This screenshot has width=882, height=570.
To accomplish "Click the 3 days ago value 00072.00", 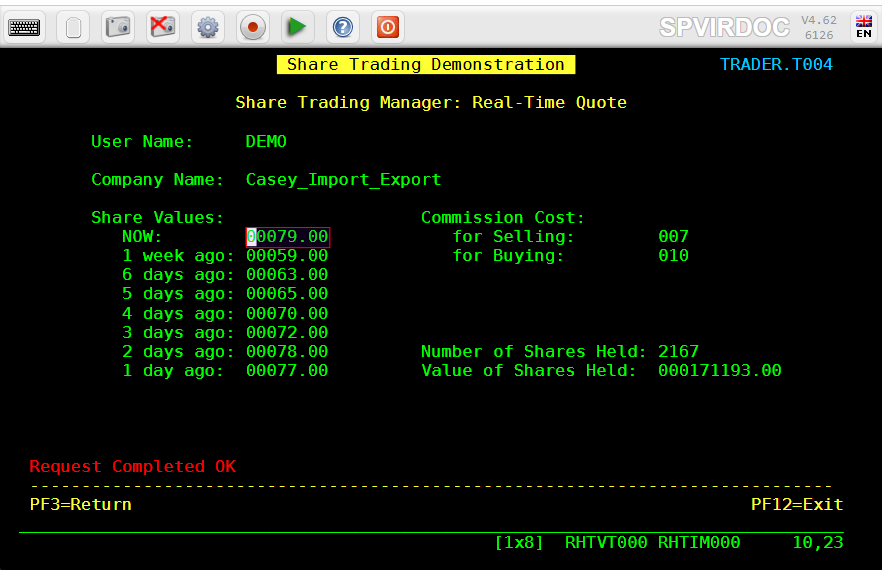I will pos(287,333).
